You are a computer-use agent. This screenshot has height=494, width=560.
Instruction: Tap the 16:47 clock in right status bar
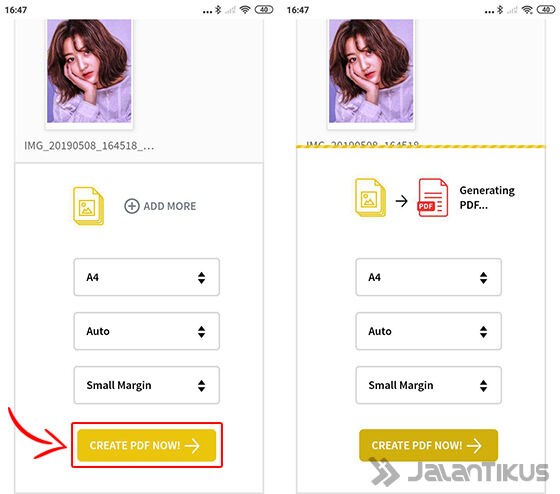pos(298,10)
